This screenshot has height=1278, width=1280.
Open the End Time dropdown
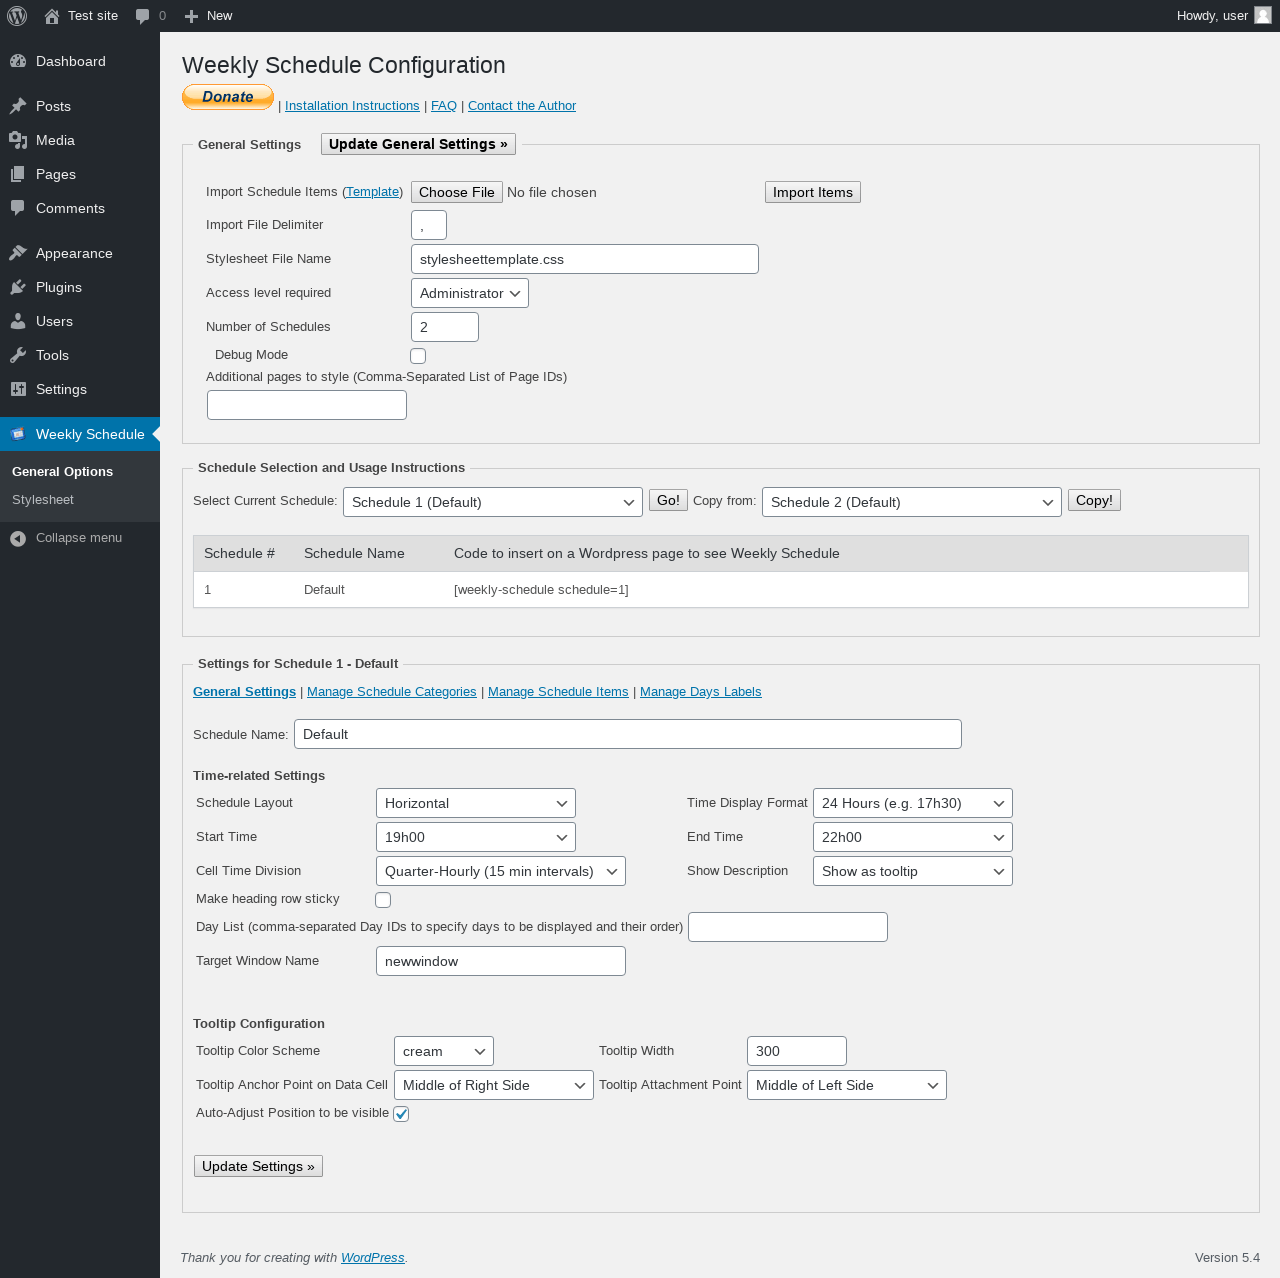pos(913,837)
